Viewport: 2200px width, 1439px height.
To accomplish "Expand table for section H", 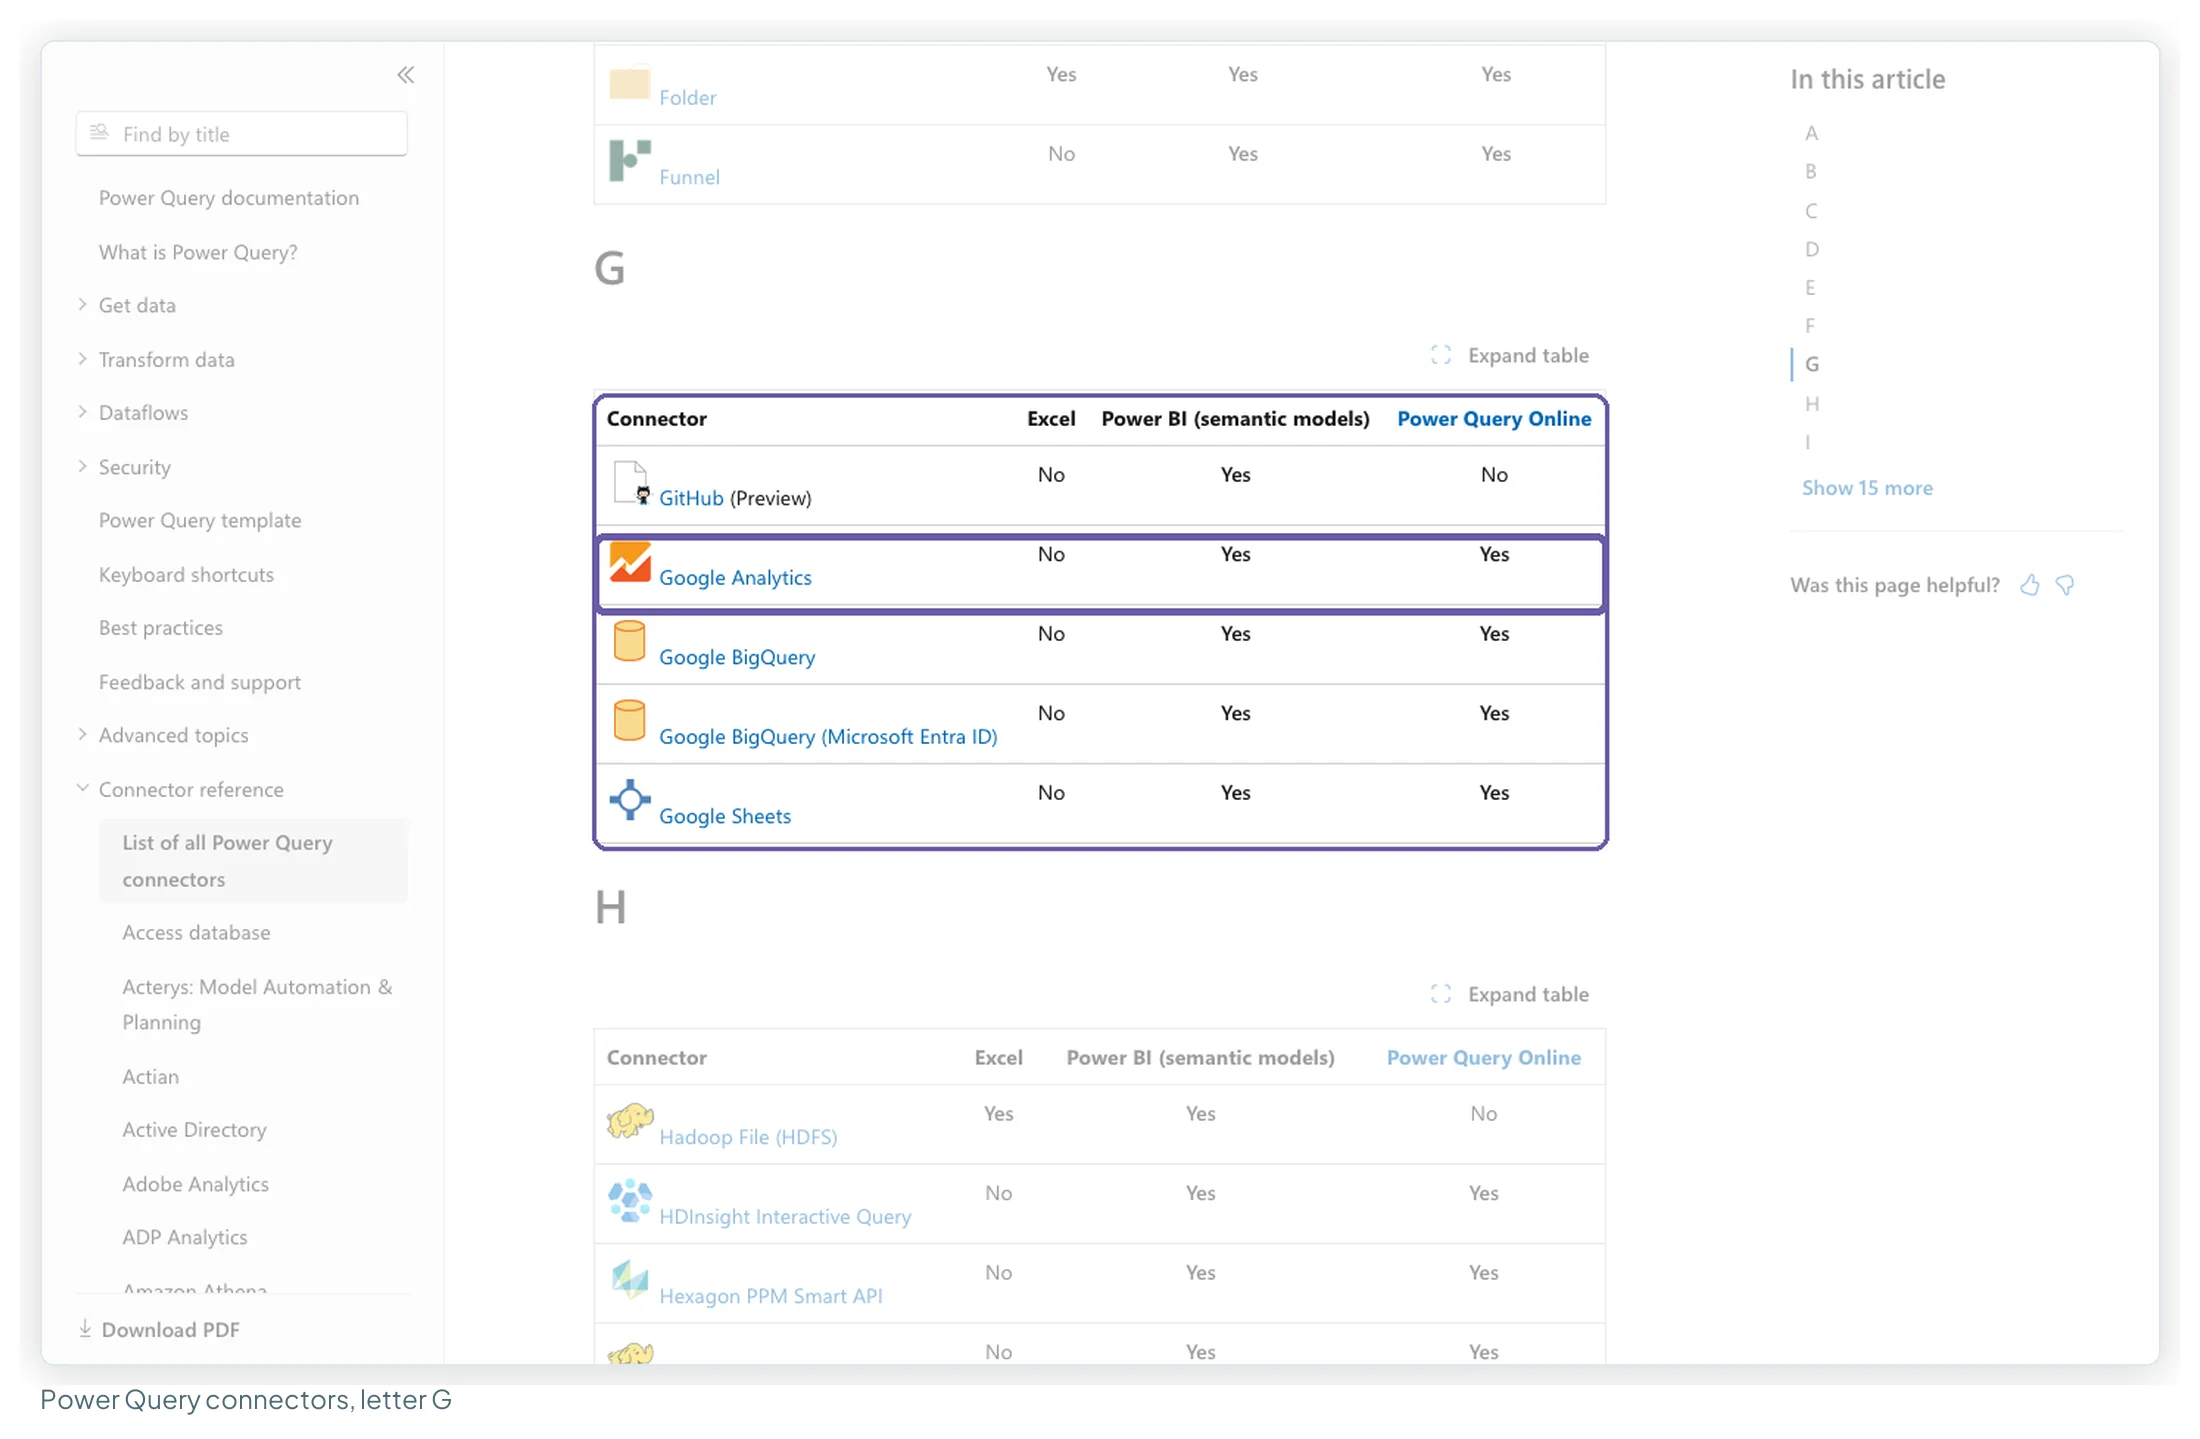I will pyautogui.click(x=1510, y=994).
